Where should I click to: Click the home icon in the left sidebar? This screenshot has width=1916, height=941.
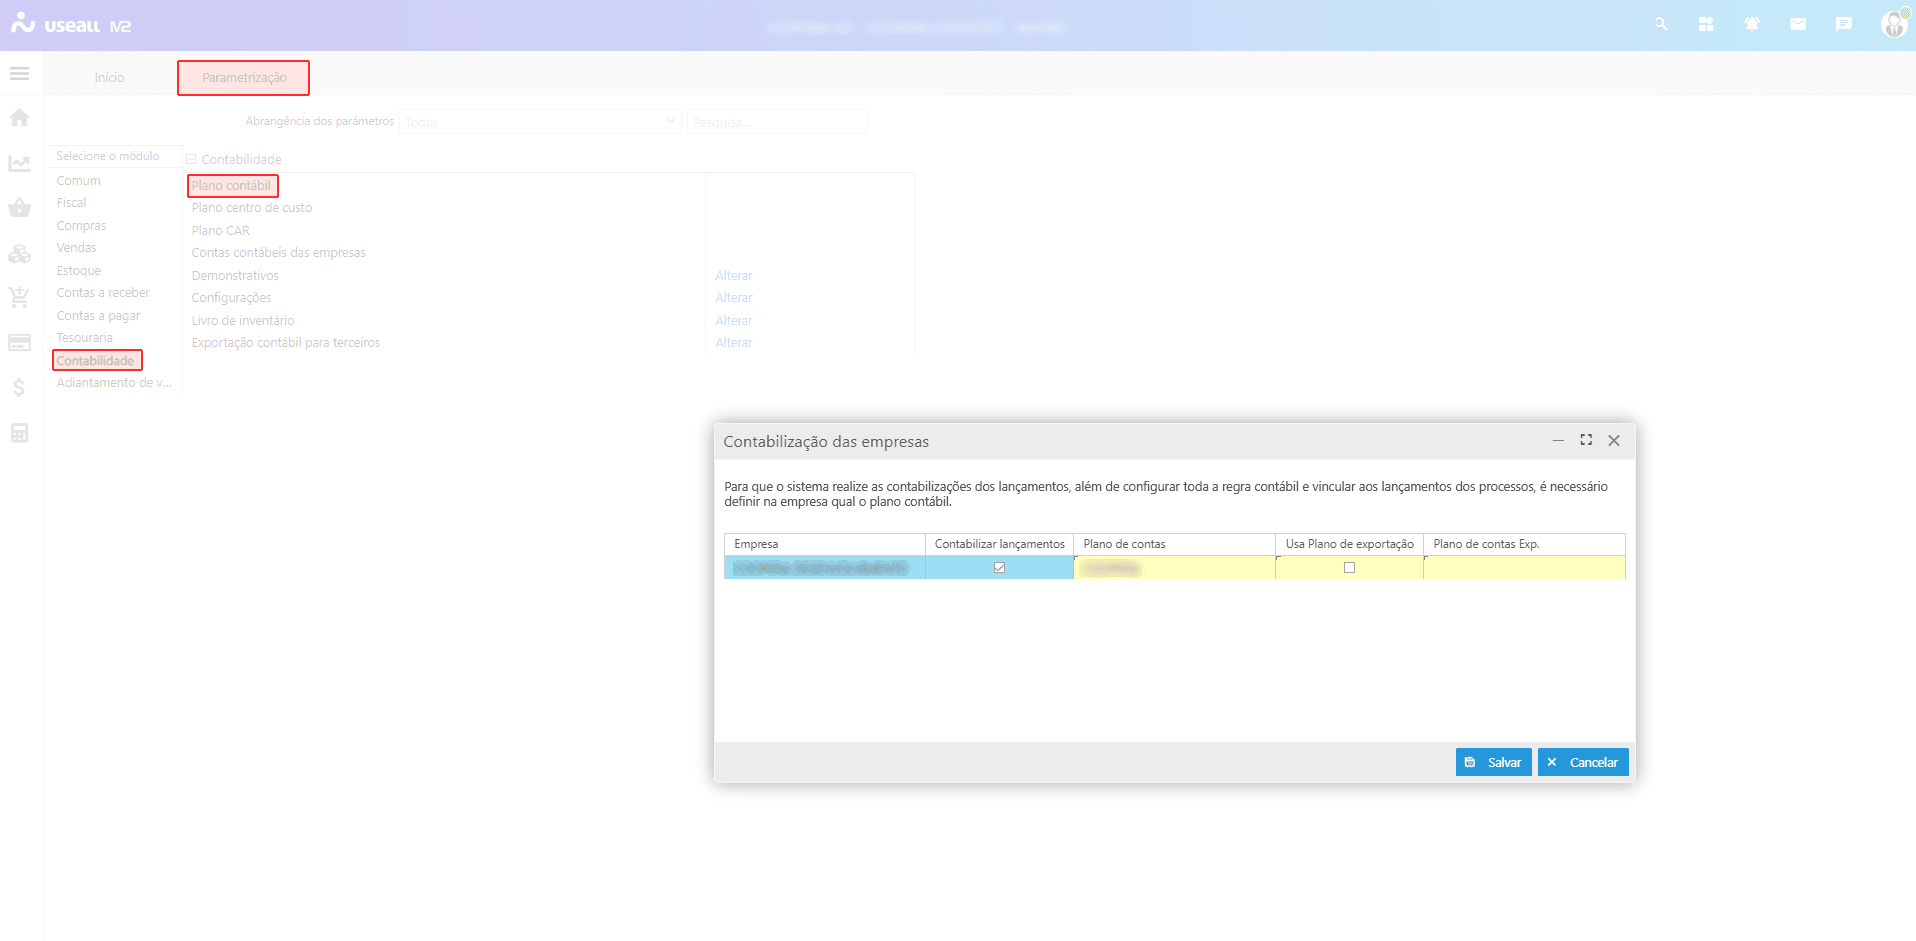coord(19,118)
